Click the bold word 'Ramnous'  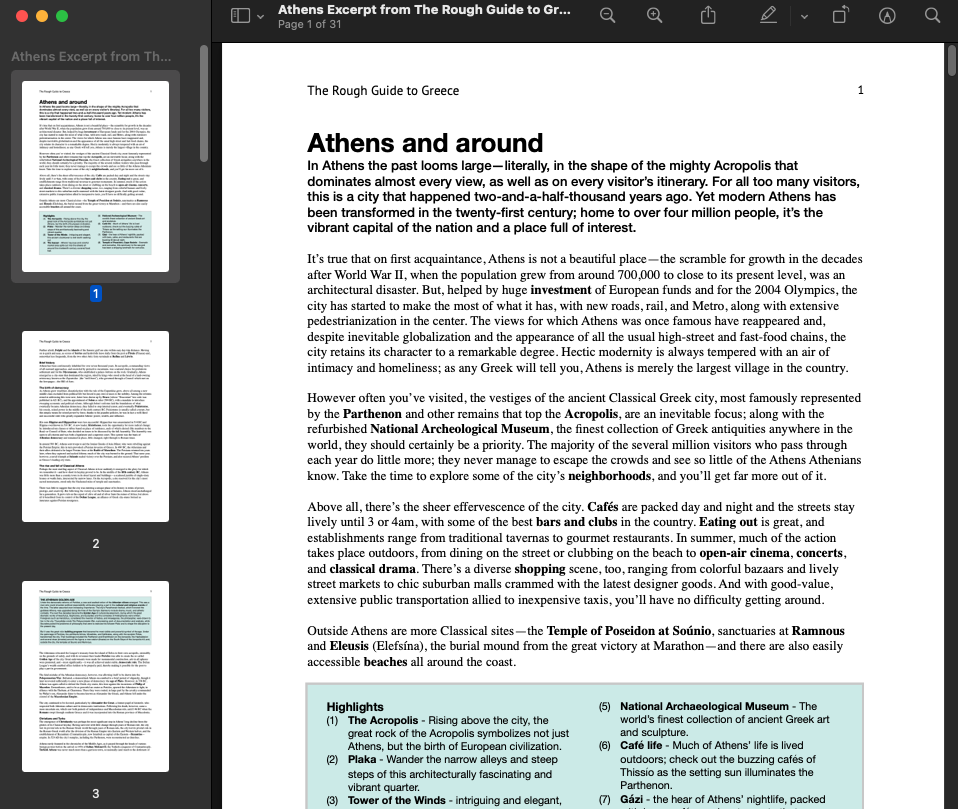(x=818, y=631)
